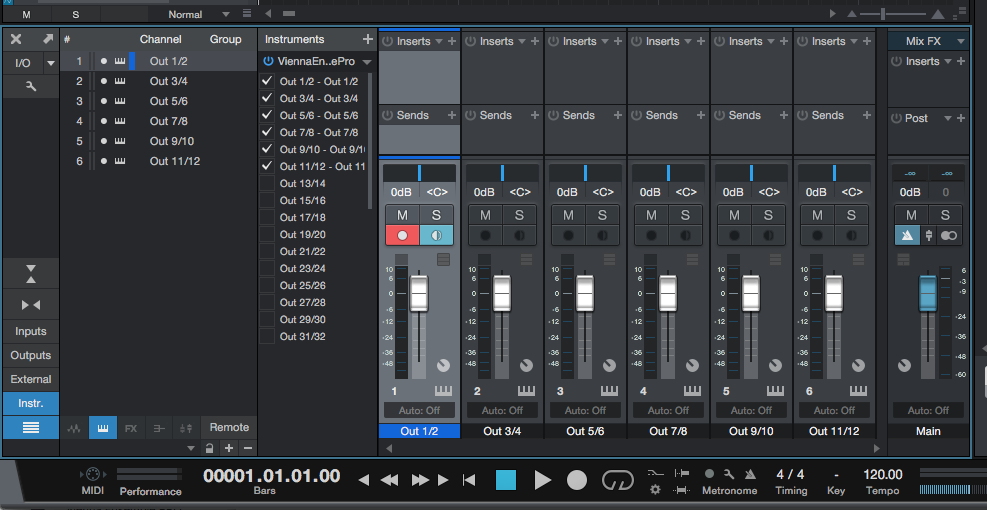The height and width of the screenshot is (510, 987).
Task: Open Auto: Off menu on Main channel
Action: pyautogui.click(x=928, y=410)
